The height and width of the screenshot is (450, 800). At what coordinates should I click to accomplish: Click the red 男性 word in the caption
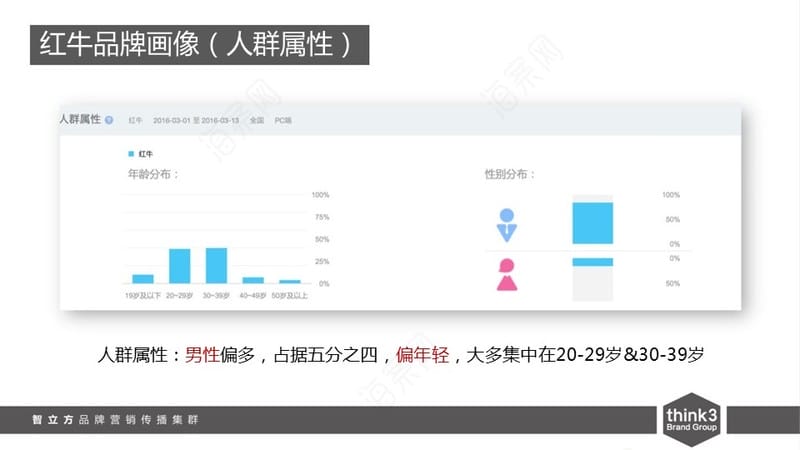click(202, 354)
